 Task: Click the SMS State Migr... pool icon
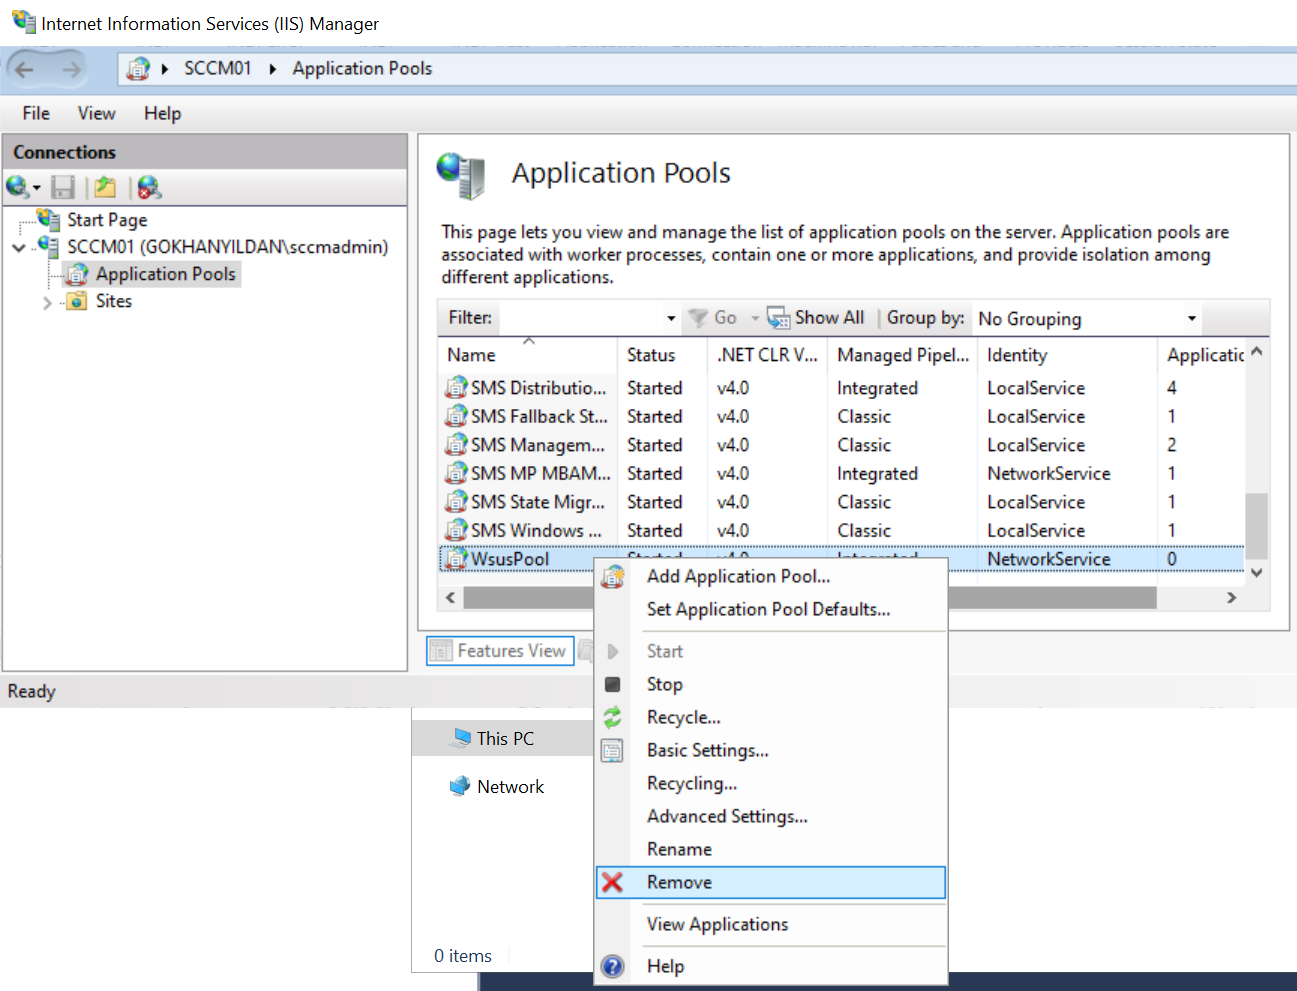[x=456, y=501]
